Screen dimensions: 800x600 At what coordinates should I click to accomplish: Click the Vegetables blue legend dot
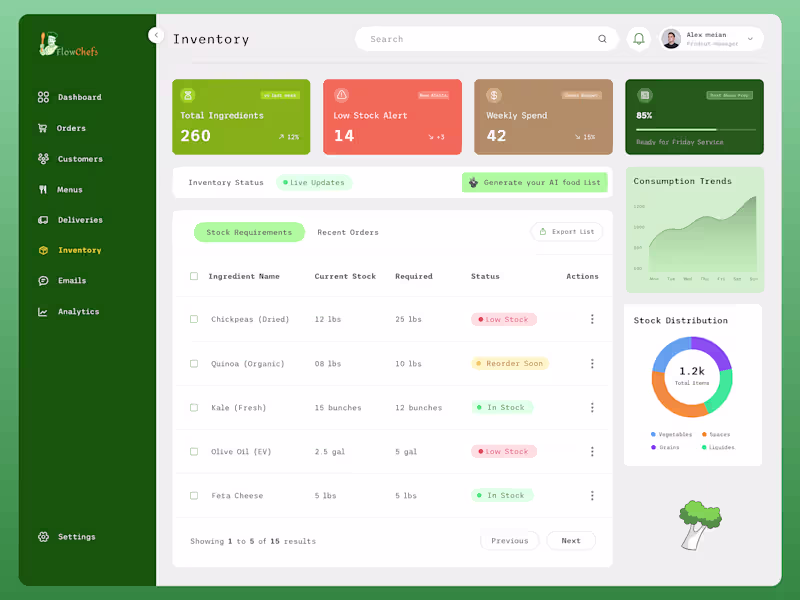653,434
